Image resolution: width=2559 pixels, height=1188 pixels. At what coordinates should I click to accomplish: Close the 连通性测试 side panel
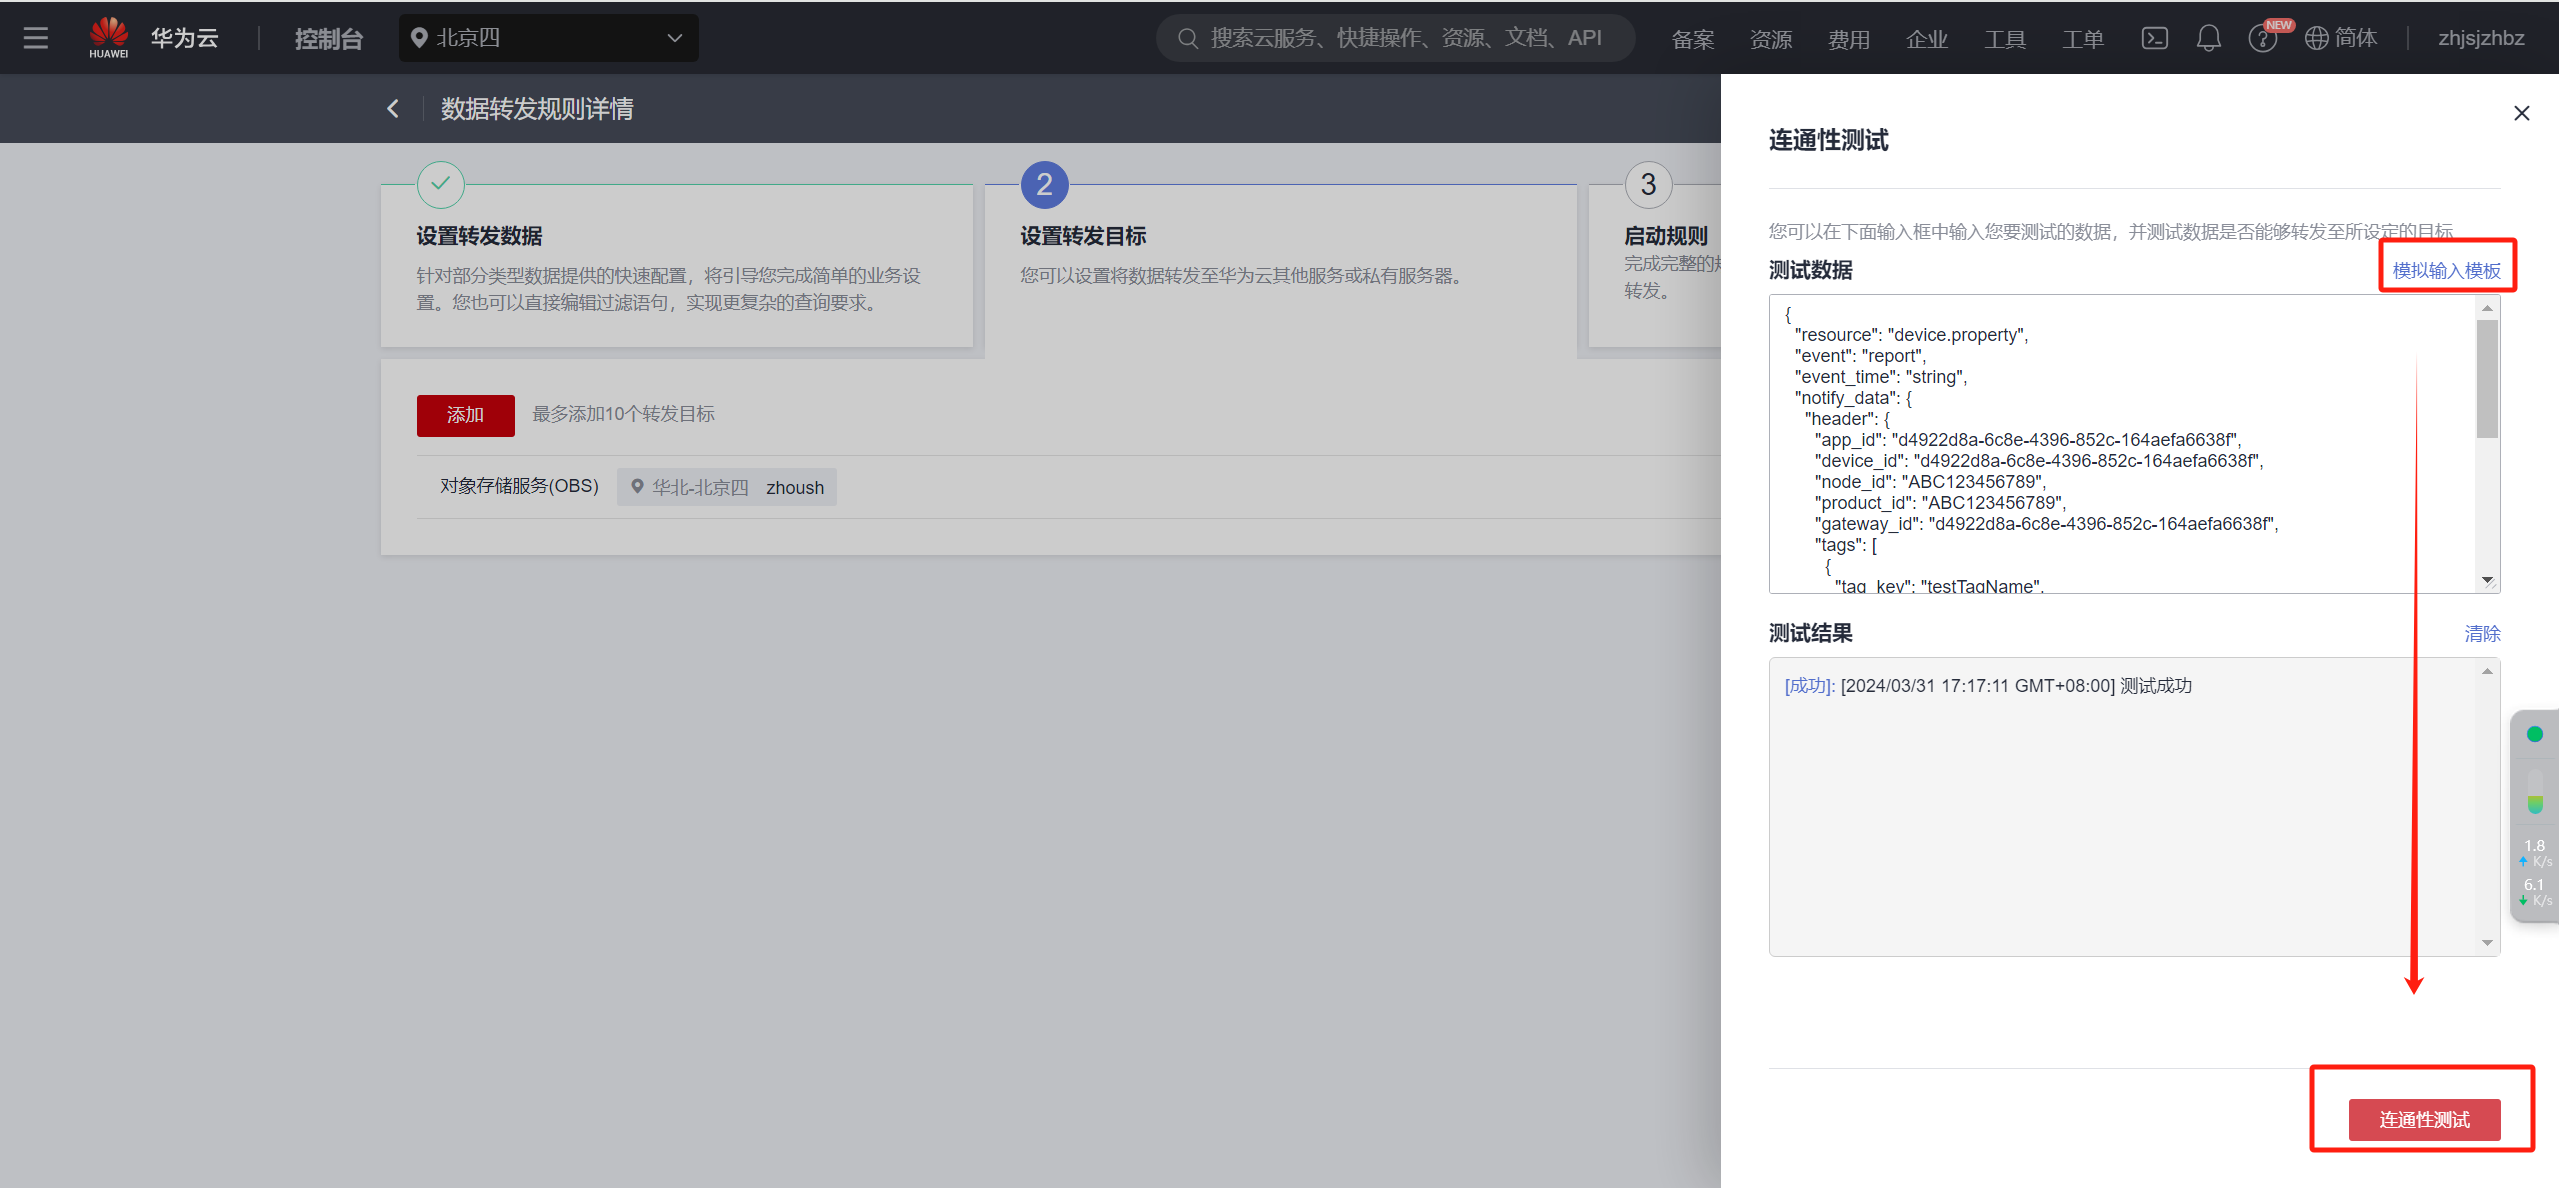[2521, 113]
